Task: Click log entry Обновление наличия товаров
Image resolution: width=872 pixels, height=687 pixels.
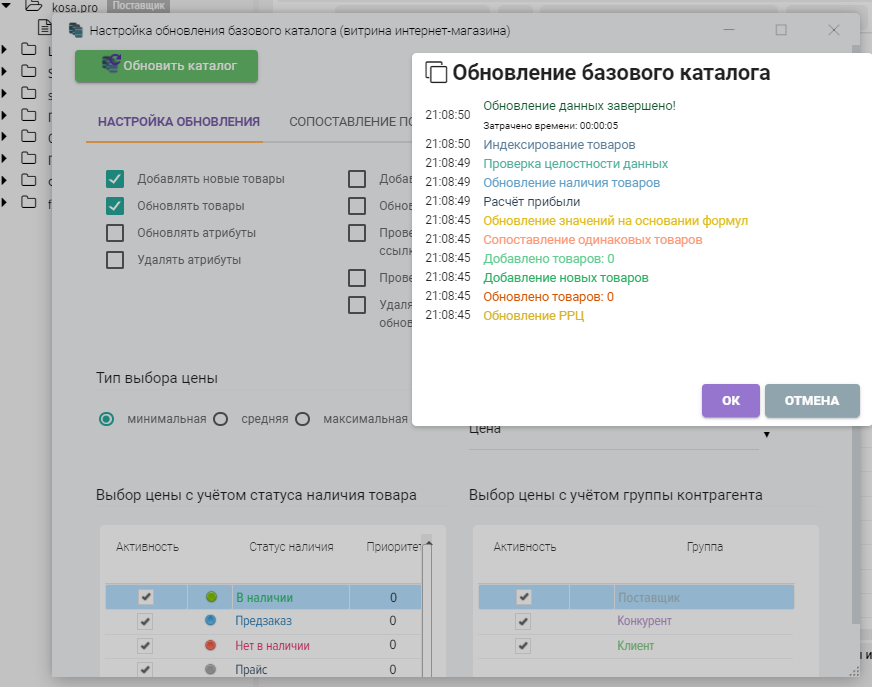Action: click(572, 182)
